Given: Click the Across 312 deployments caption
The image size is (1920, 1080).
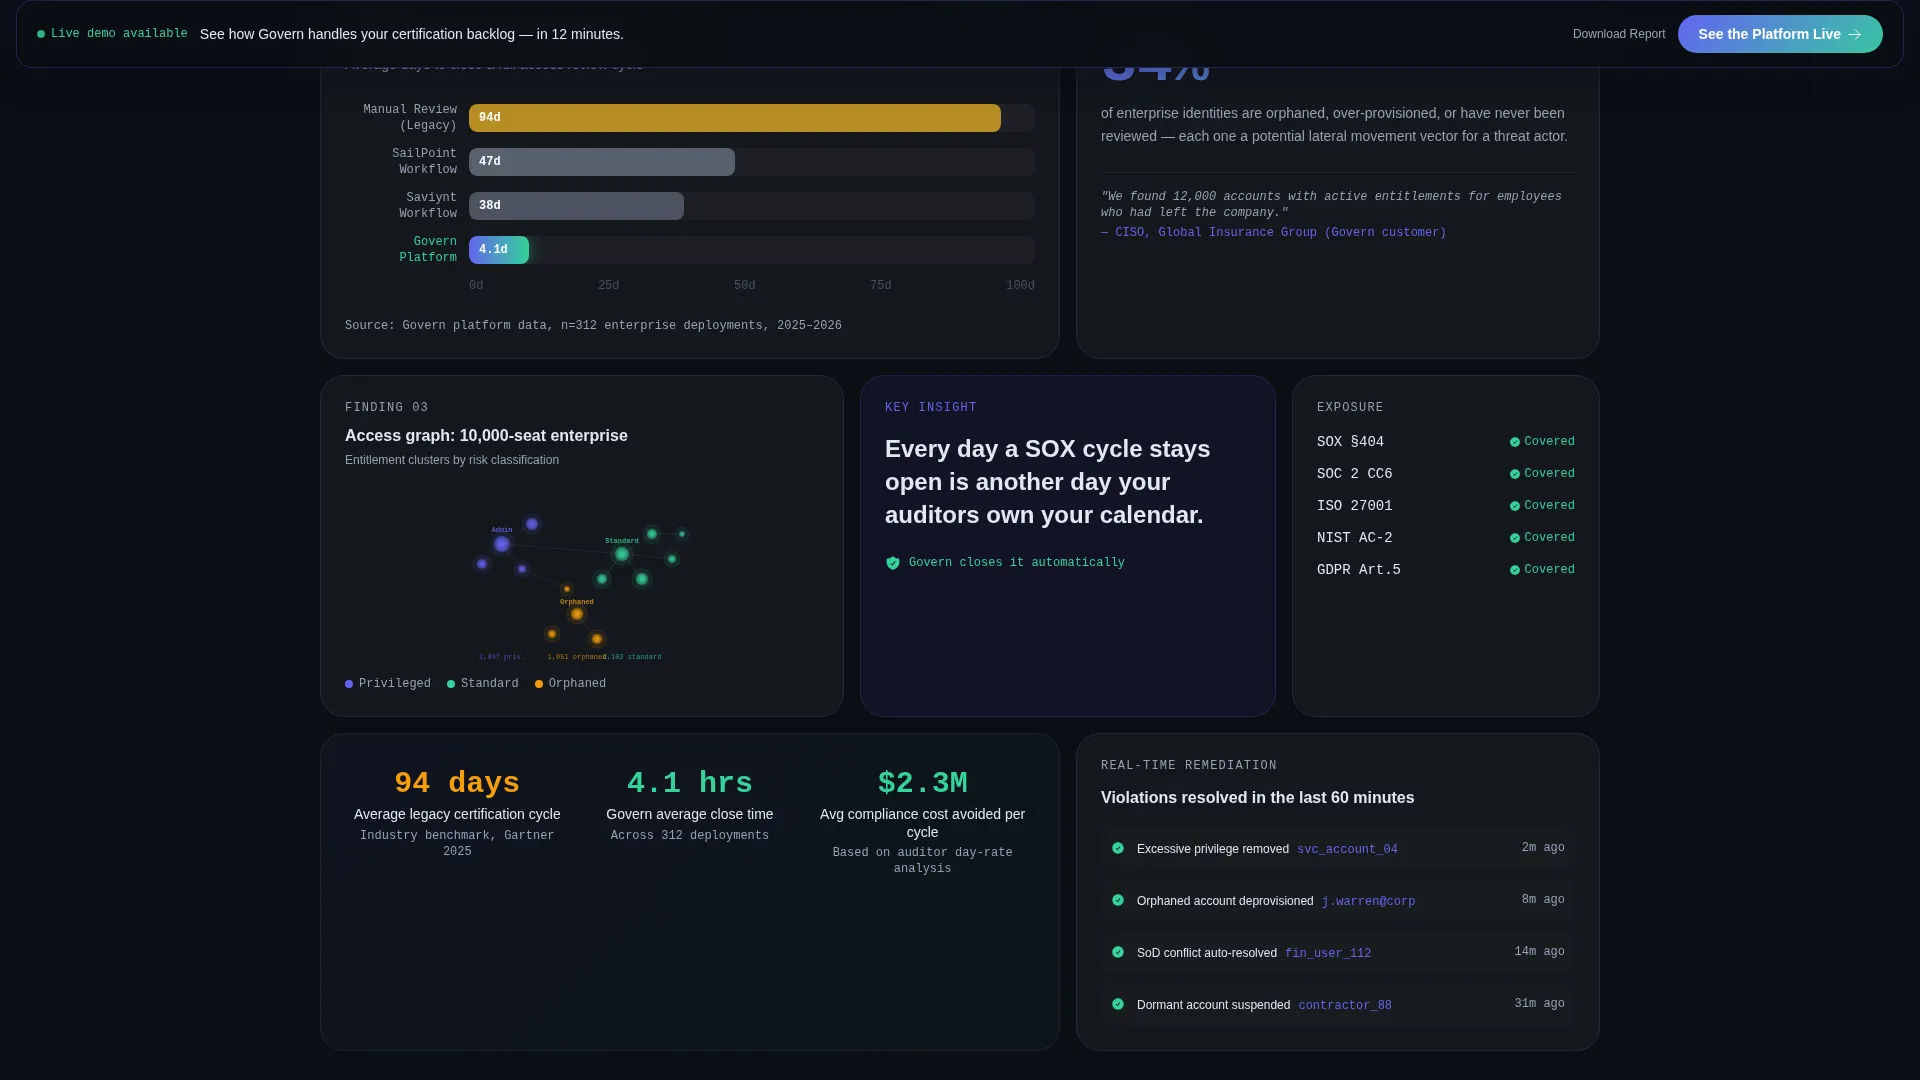Looking at the screenshot, I should coord(690,836).
